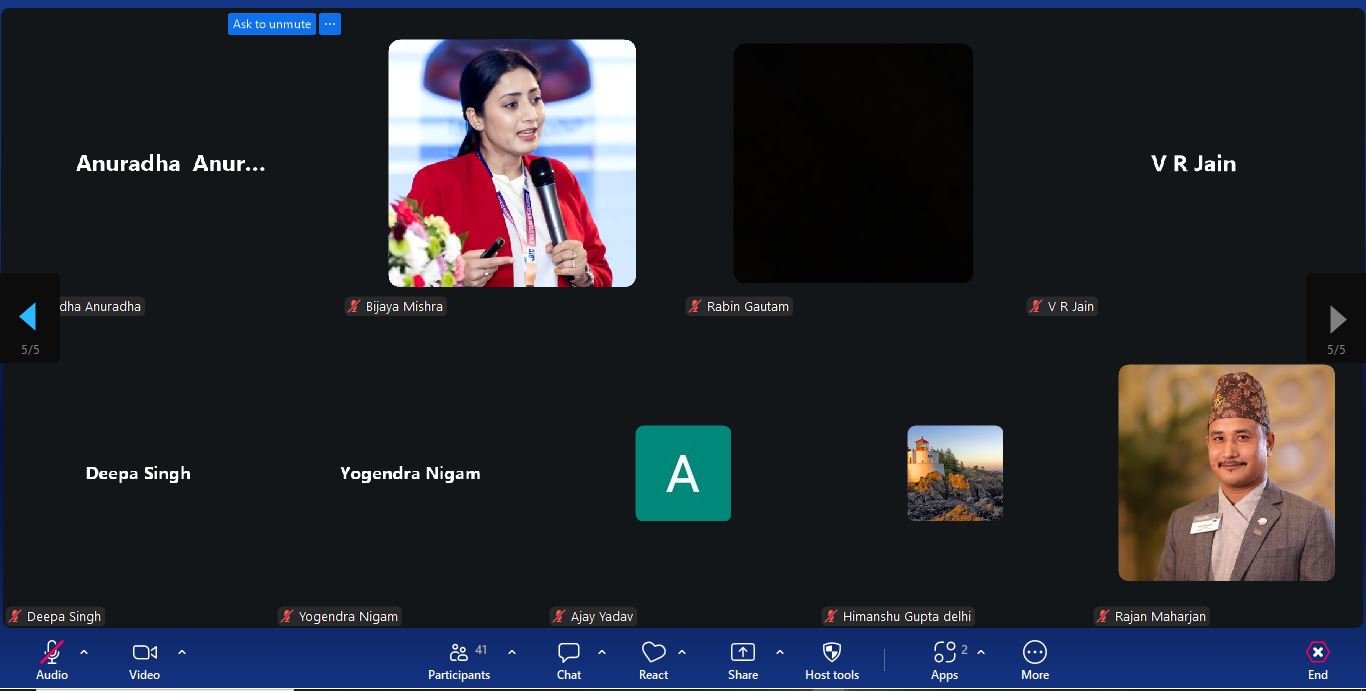Screen dimensions: 1366x691
Task: Open Host tools shield icon
Action: 831,660
